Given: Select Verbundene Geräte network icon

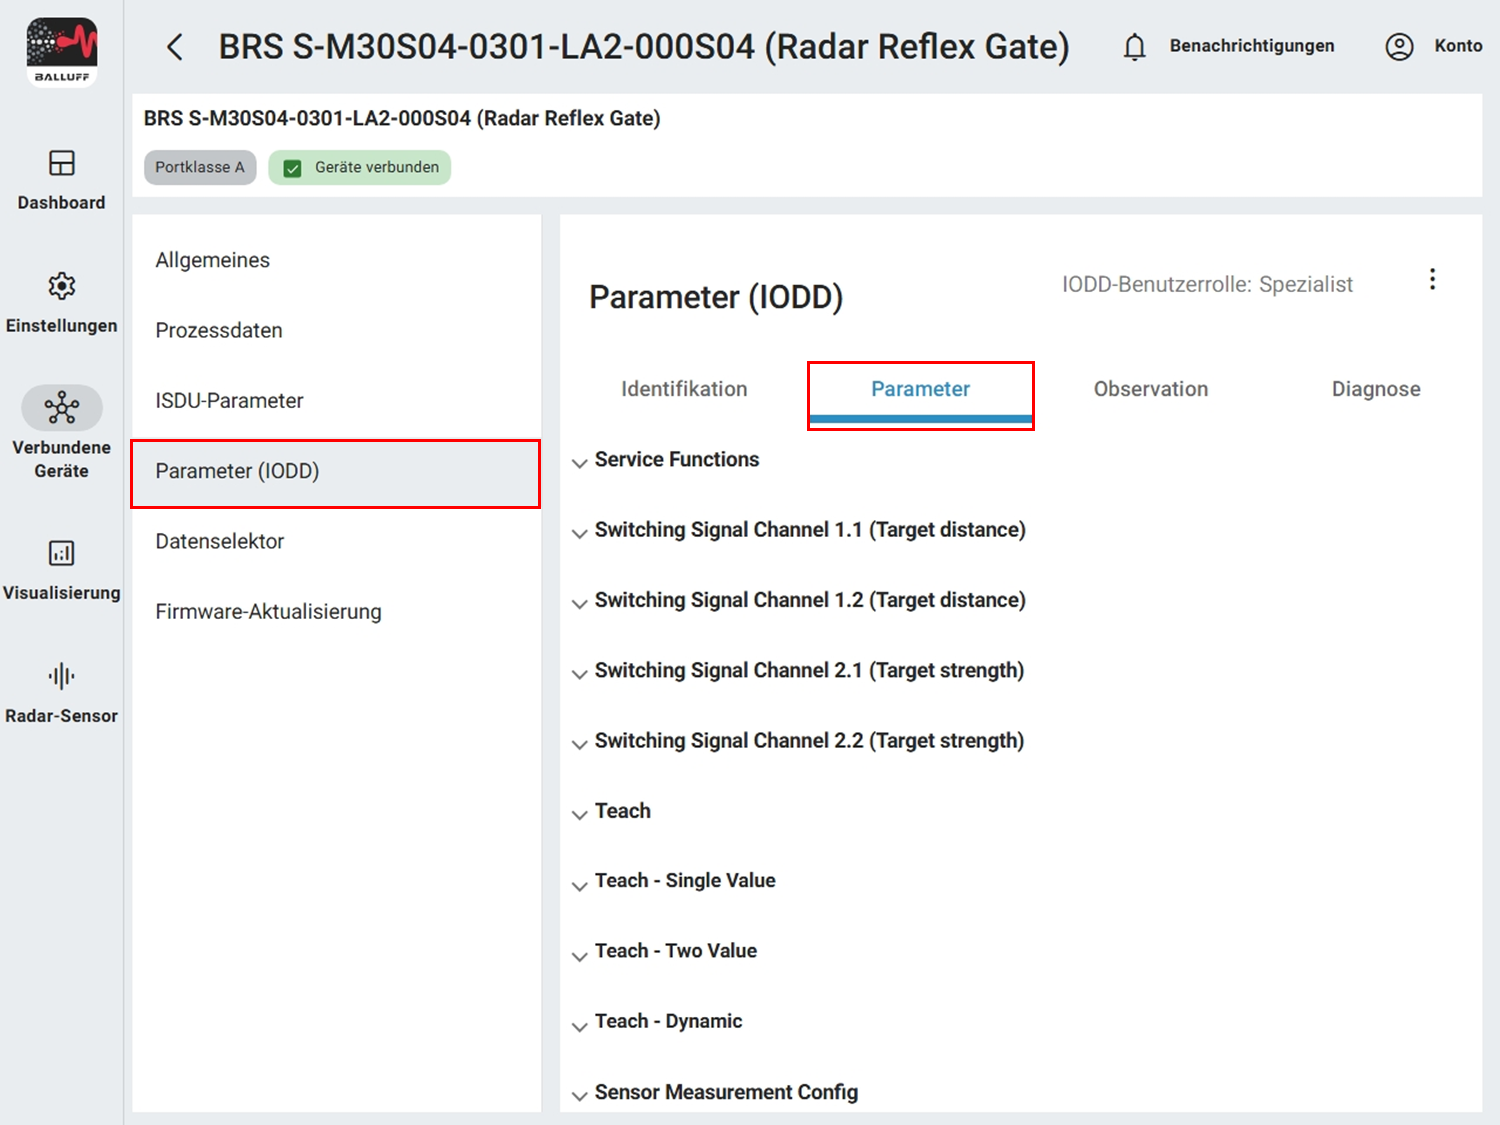Looking at the screenshot, I should 62,408.
